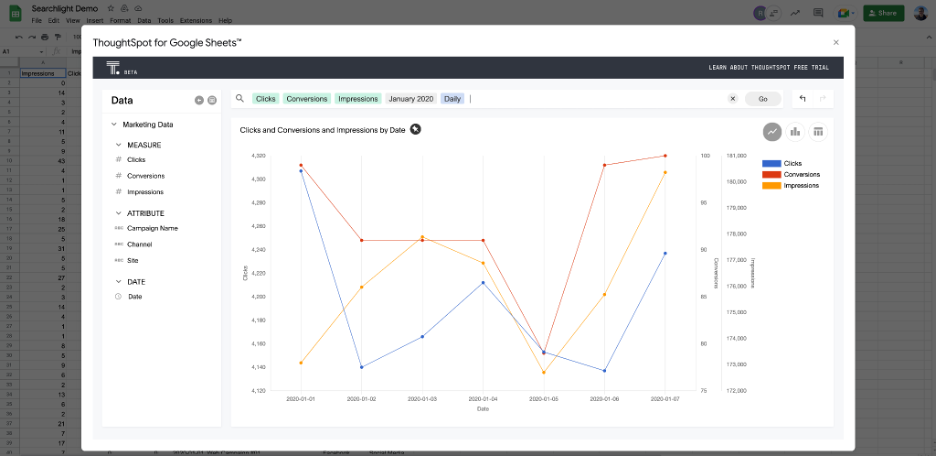Open the Tools menu
Viewport: 936px width, 456px height.
pyautogui.click(x=165, y=20)
